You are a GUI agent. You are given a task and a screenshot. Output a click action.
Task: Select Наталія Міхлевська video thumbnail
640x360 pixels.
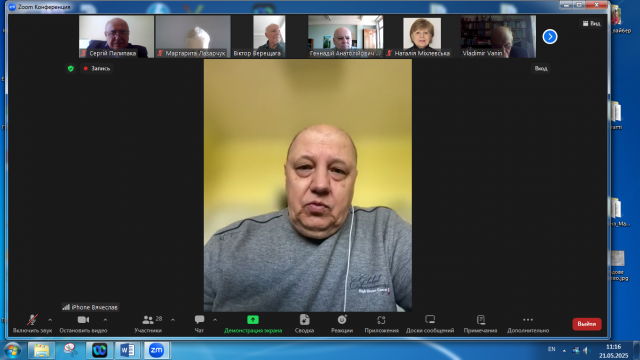coord(422,36)
